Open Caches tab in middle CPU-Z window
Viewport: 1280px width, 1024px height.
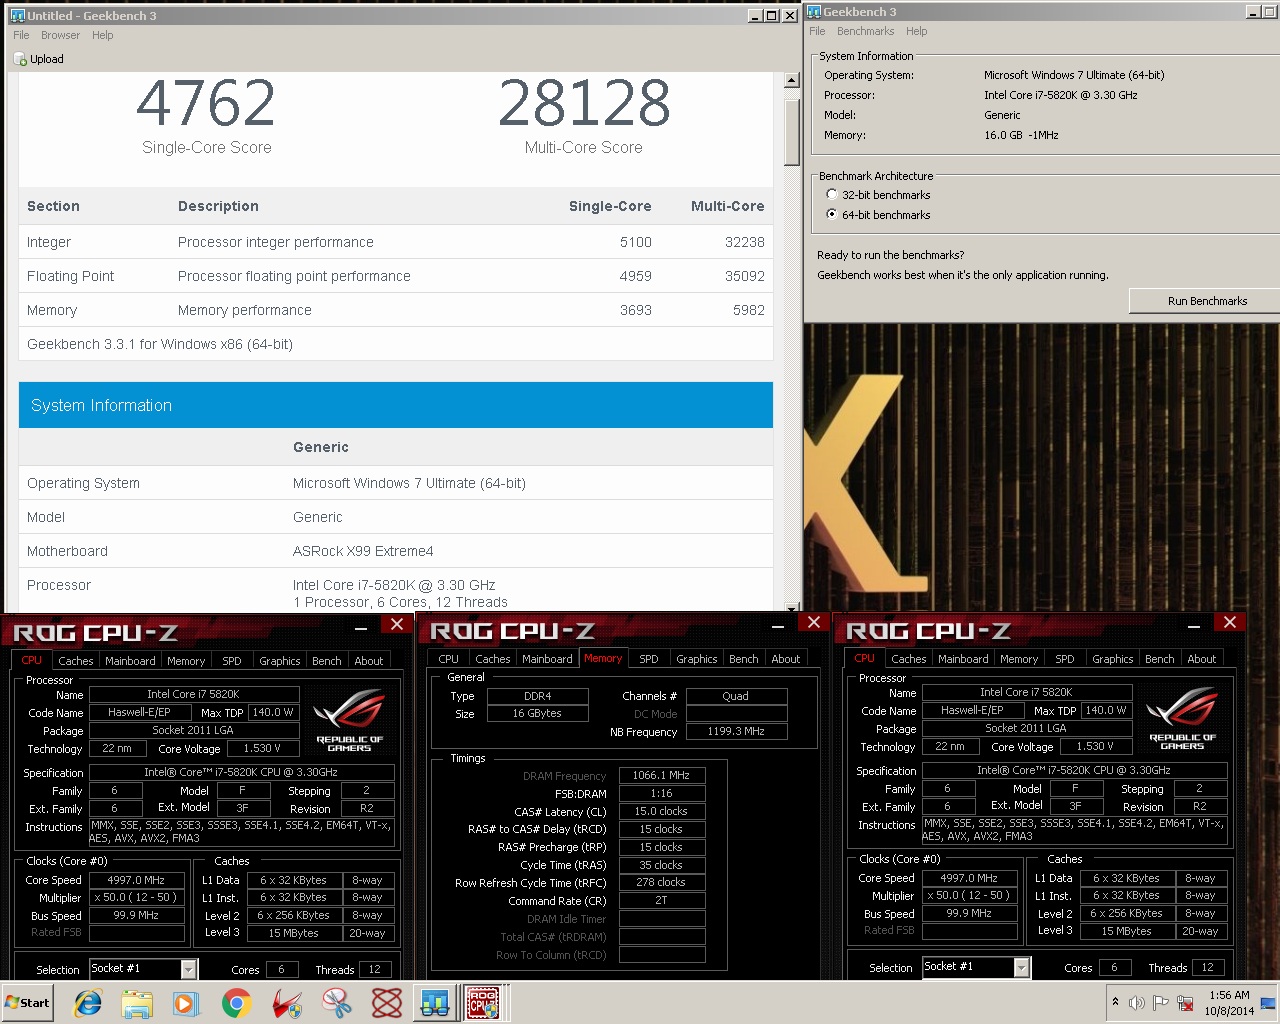click(492, 659)
